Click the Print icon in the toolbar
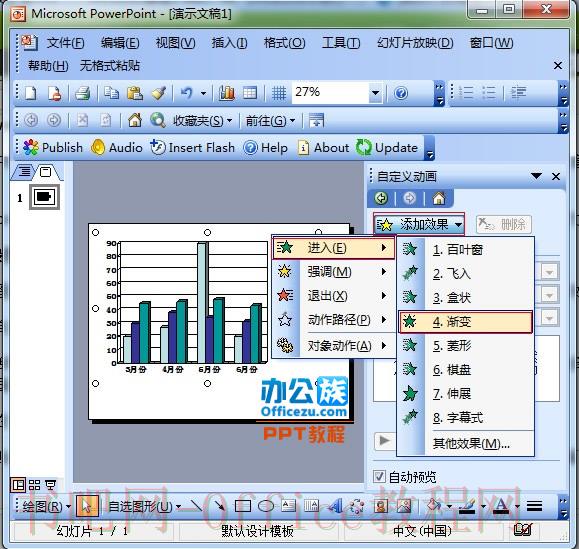Viewport: 579px width, 549px height. [82, 93]
